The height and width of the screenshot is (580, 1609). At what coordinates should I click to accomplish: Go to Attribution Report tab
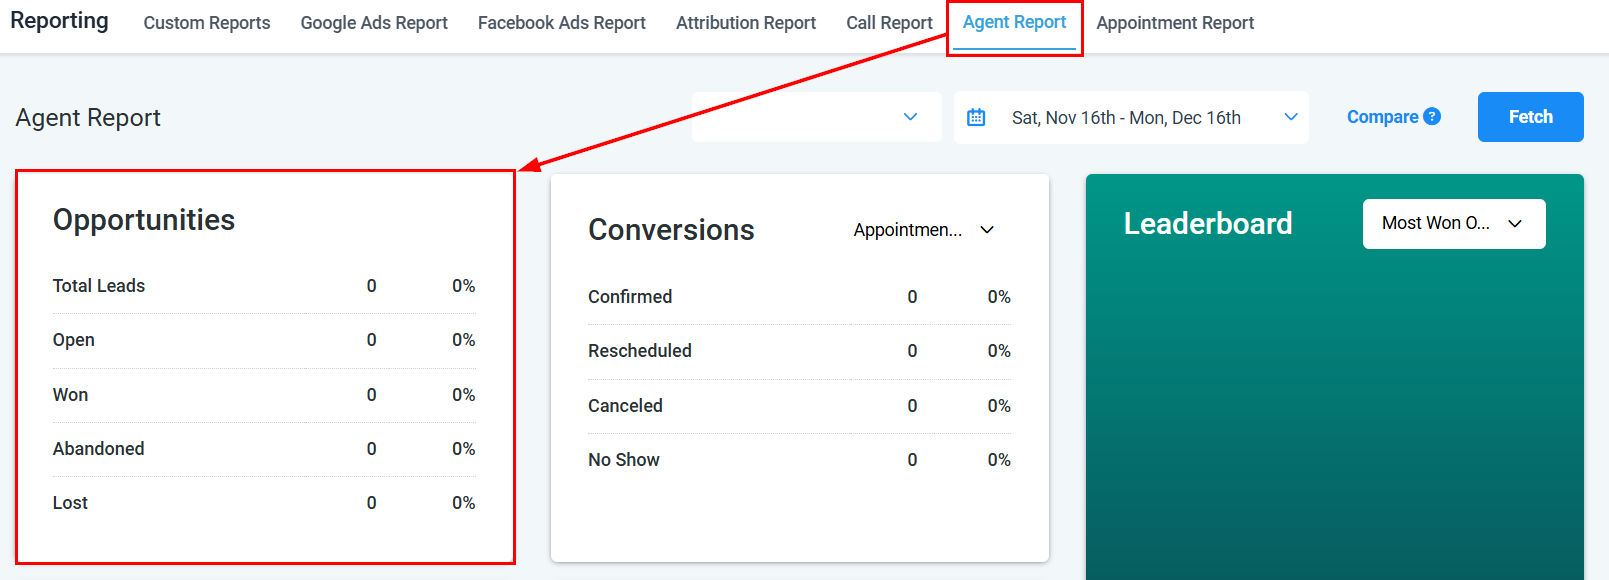746,23
